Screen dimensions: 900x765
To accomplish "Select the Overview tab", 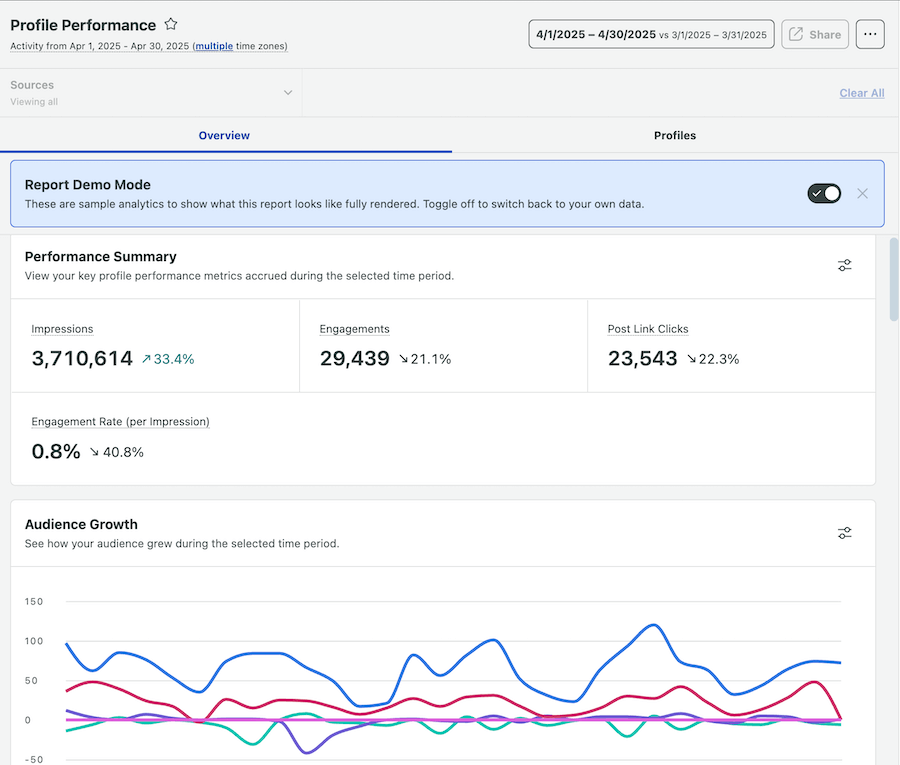I will [224, 135].
